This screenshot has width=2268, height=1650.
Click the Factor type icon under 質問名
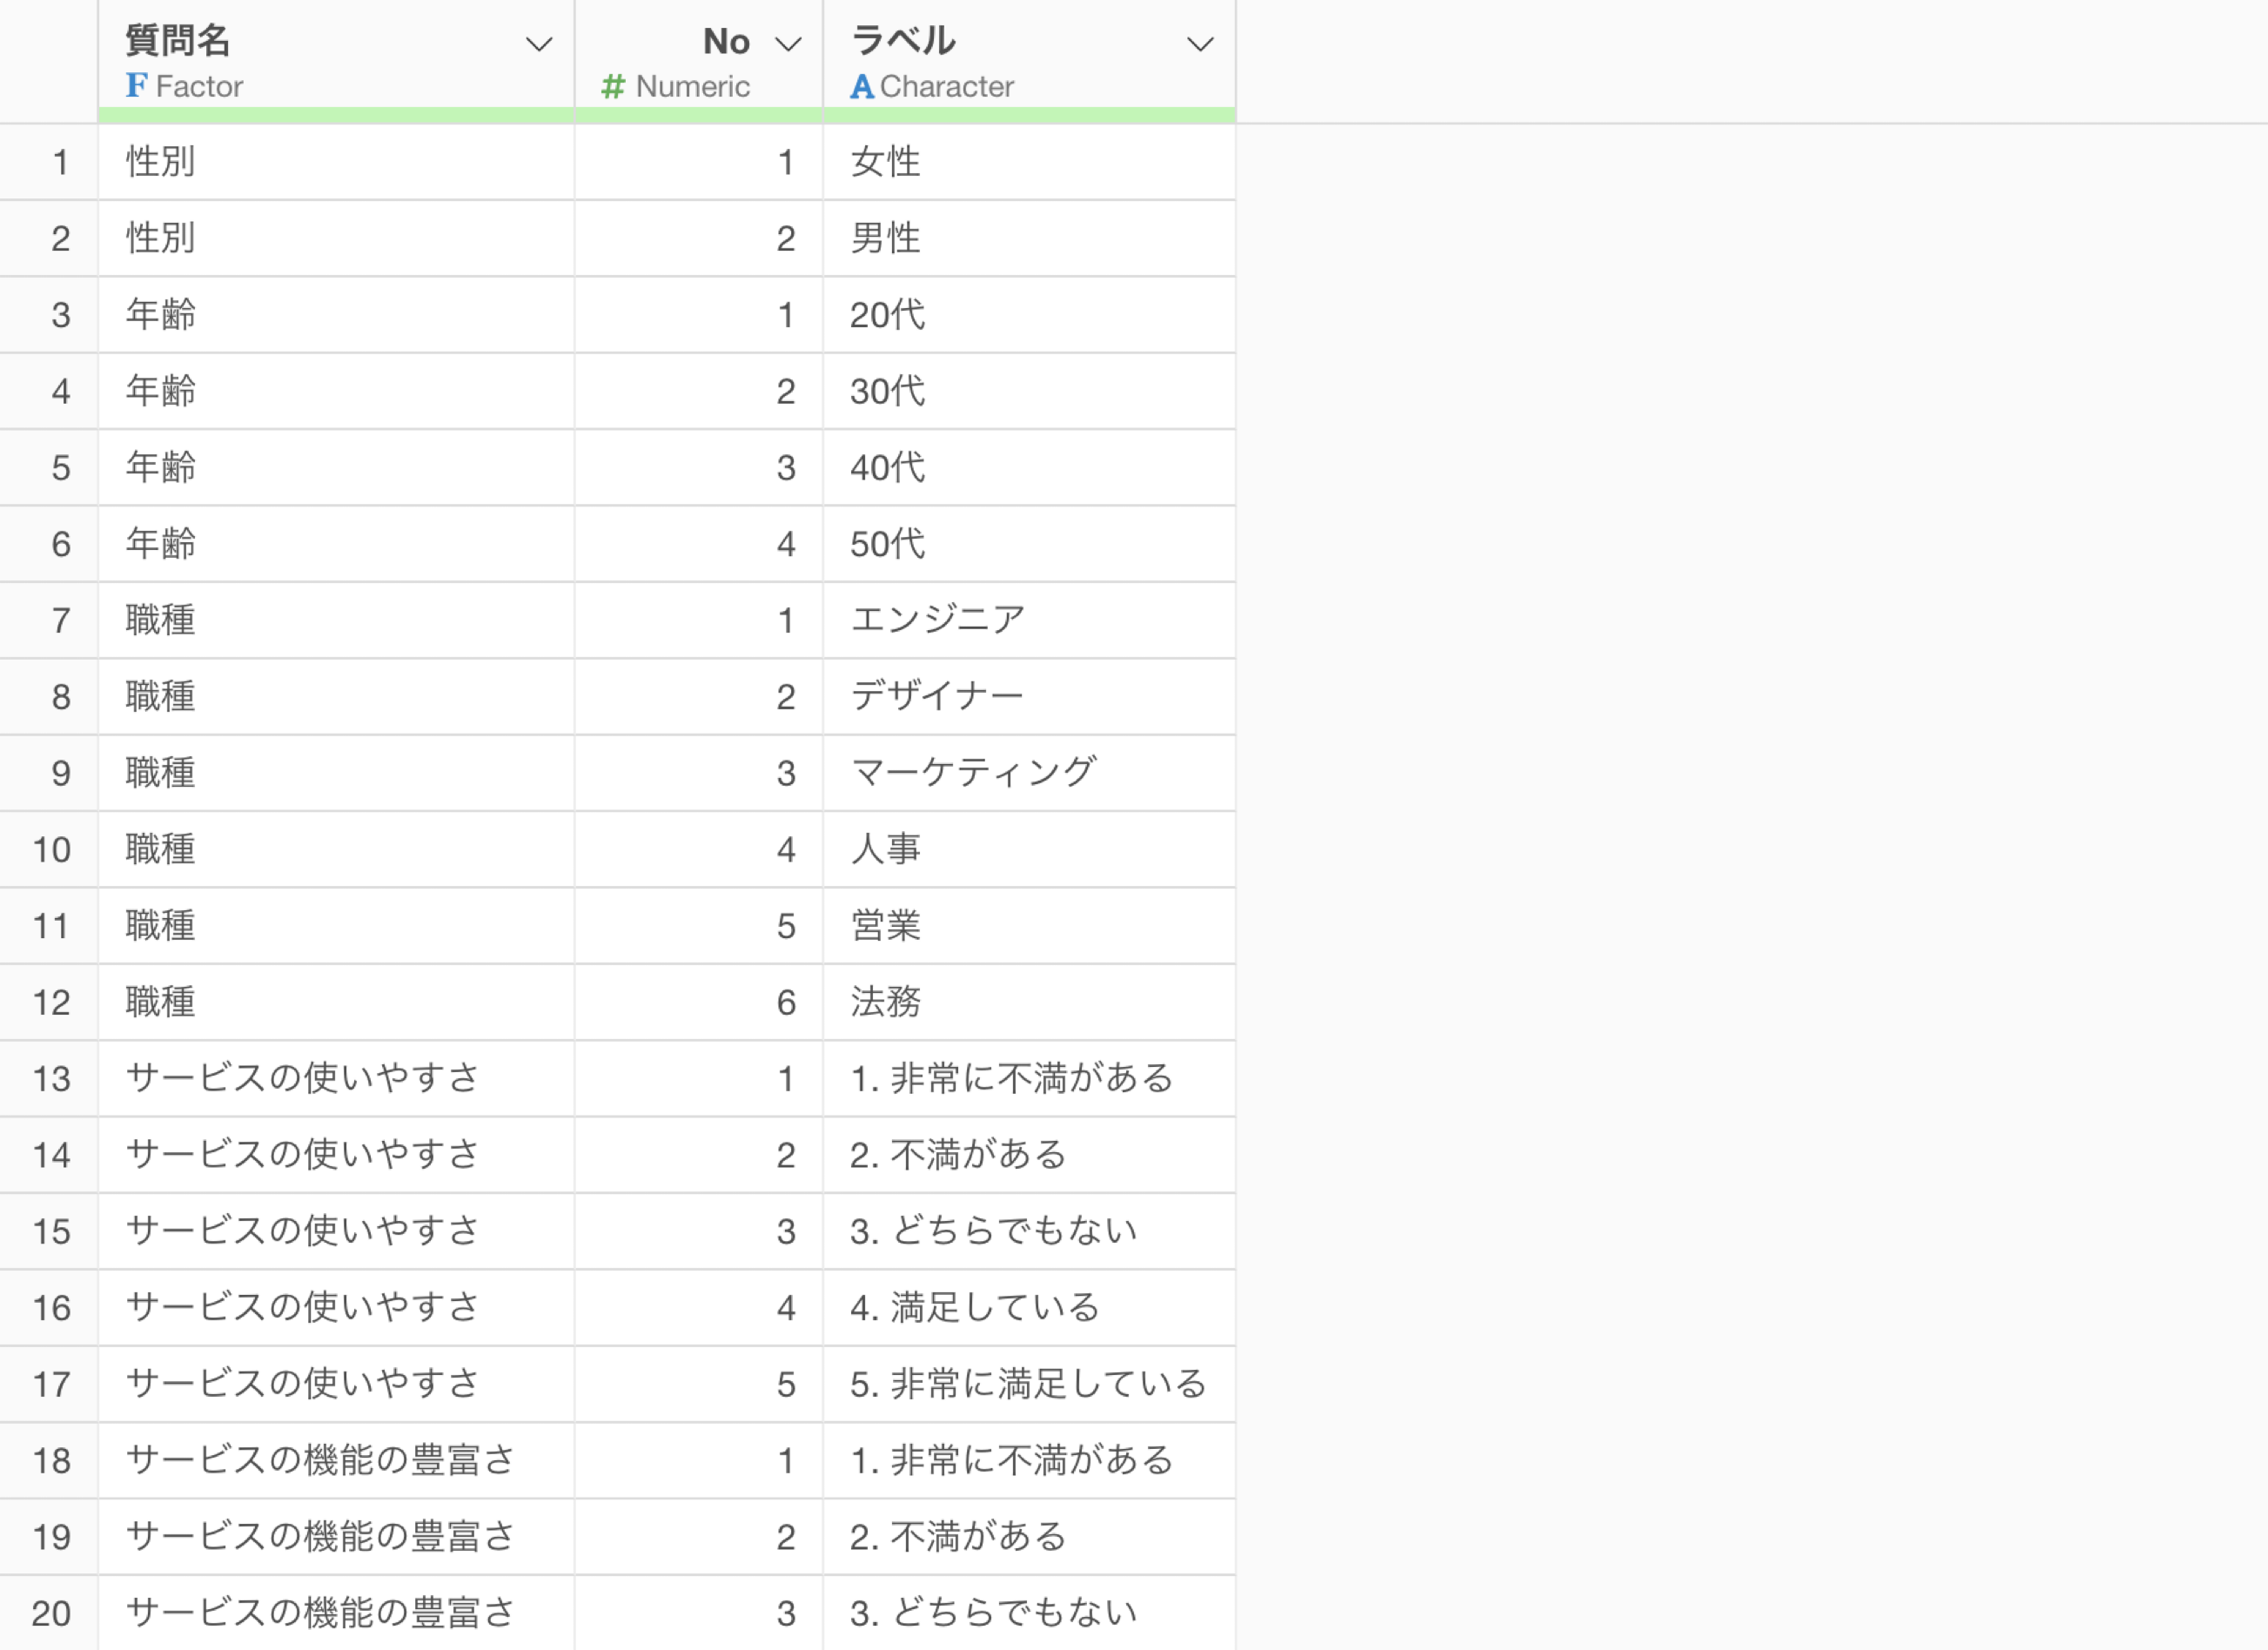(x=136, y=86)
